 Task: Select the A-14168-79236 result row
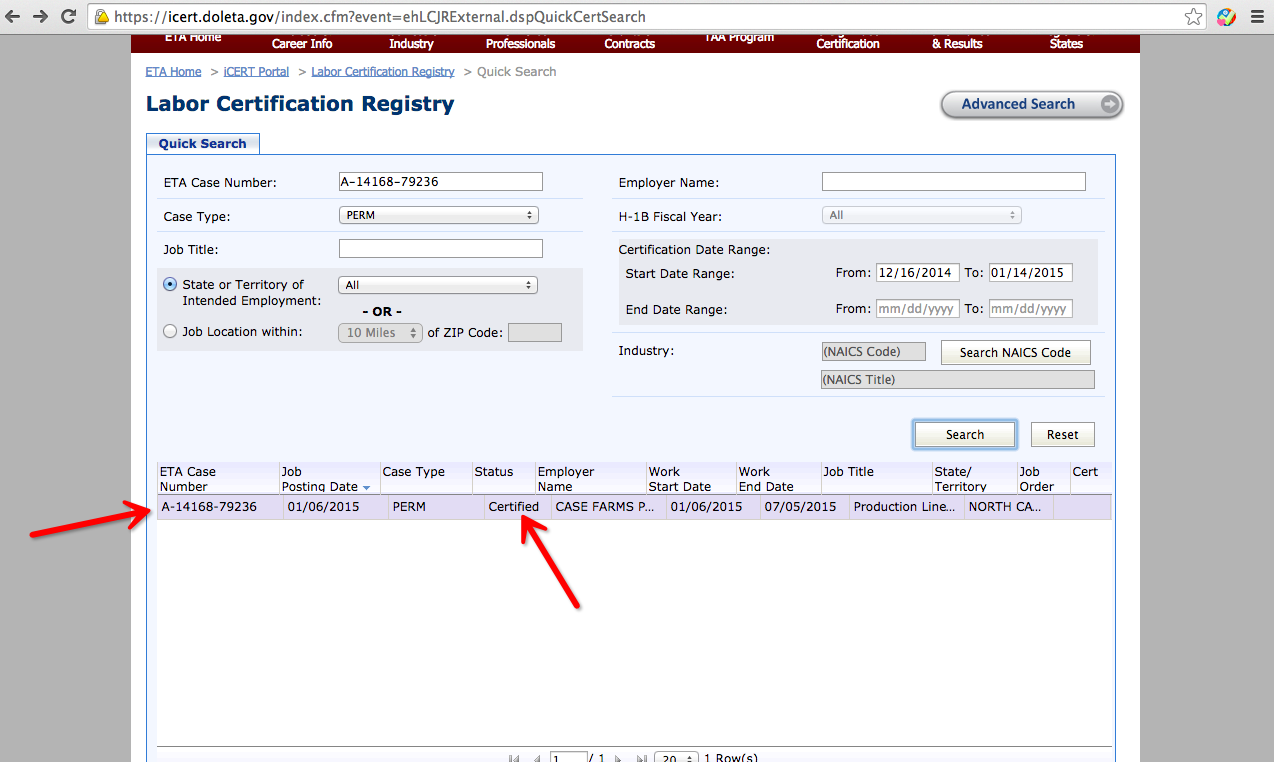[634, 507]
